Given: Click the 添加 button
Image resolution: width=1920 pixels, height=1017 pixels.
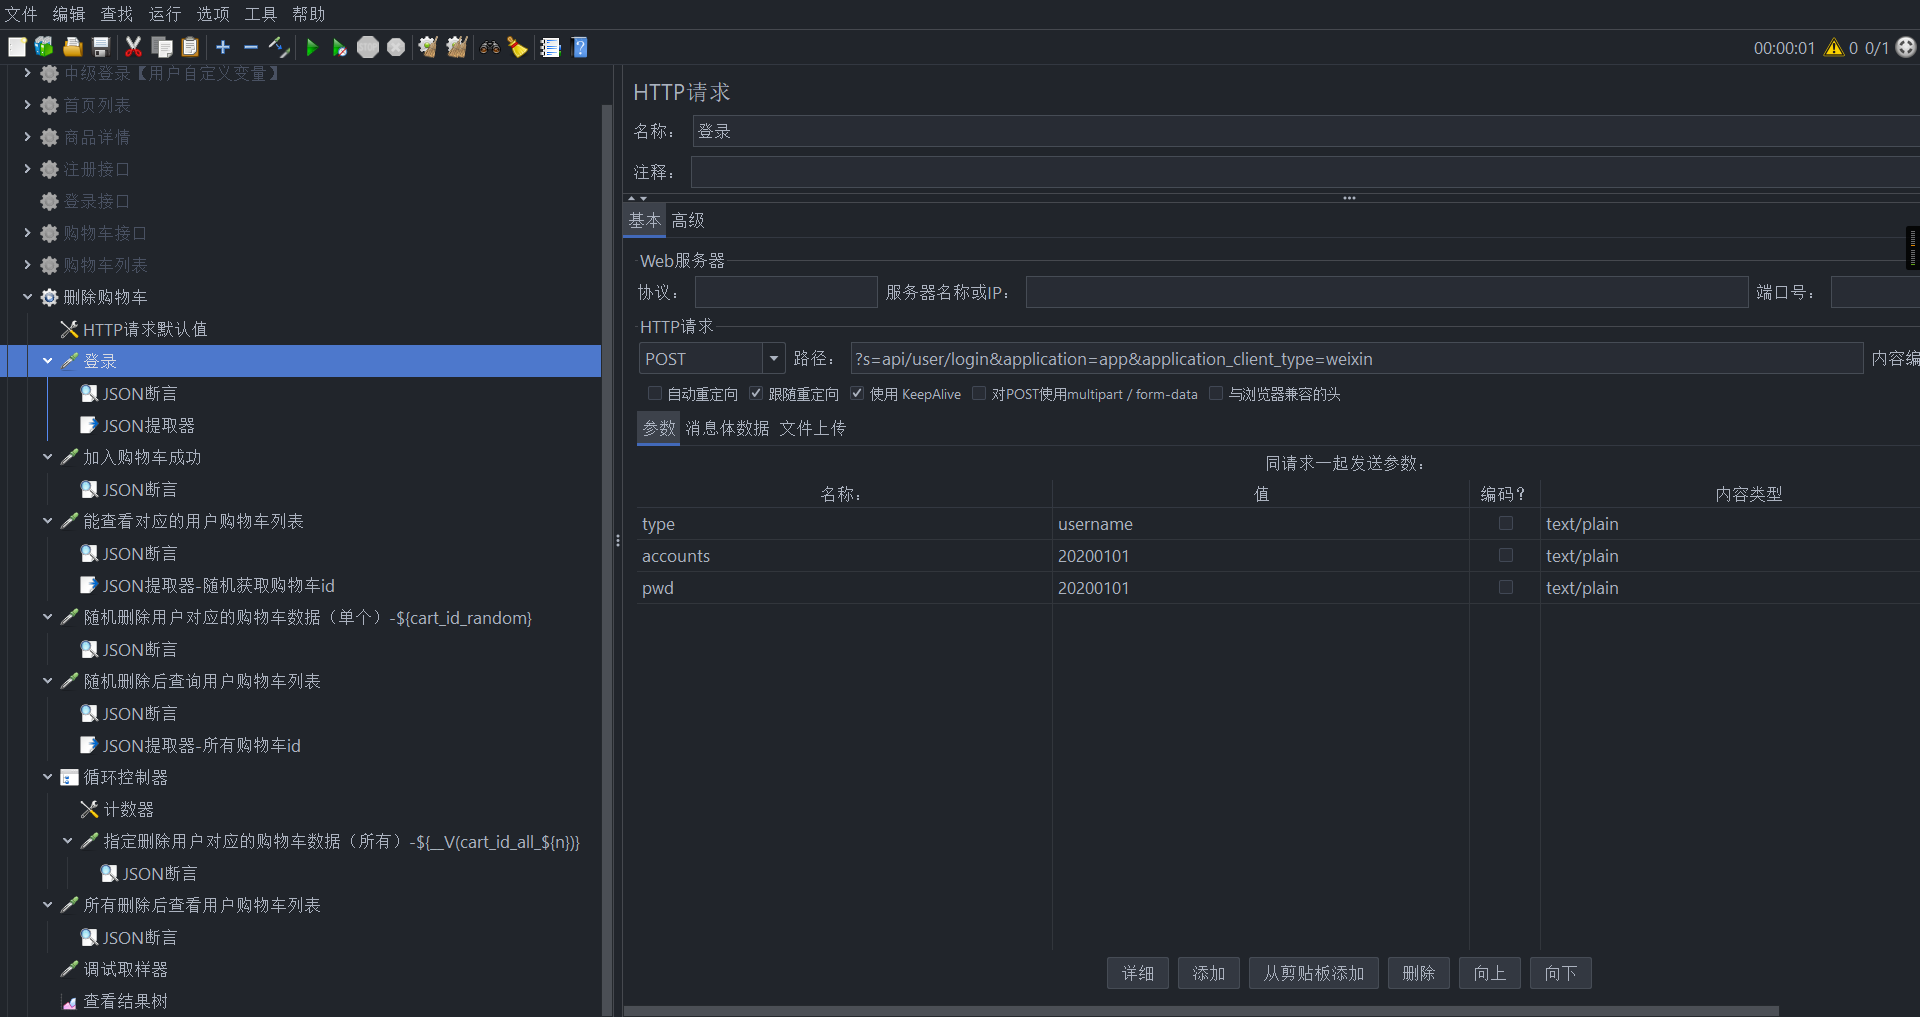Looking at the screenshot, I should [1209, 973].
